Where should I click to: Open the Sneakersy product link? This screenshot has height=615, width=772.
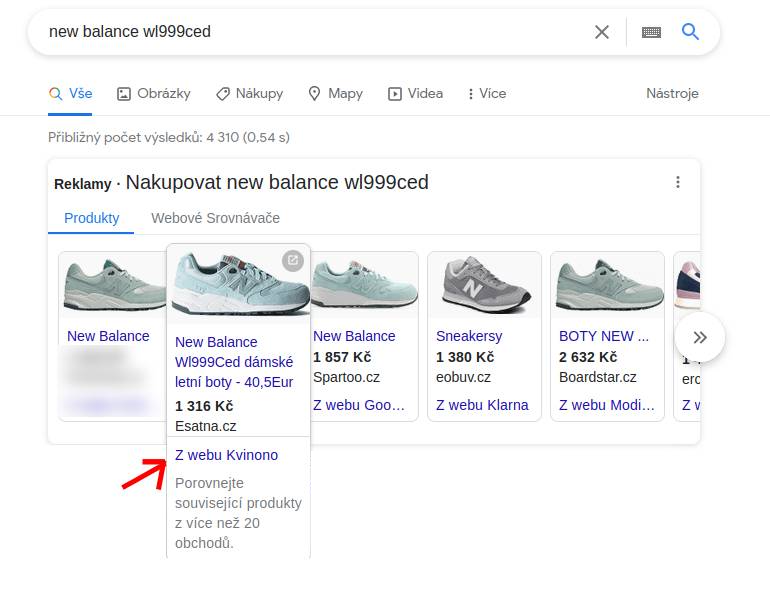tap(469, 336)
